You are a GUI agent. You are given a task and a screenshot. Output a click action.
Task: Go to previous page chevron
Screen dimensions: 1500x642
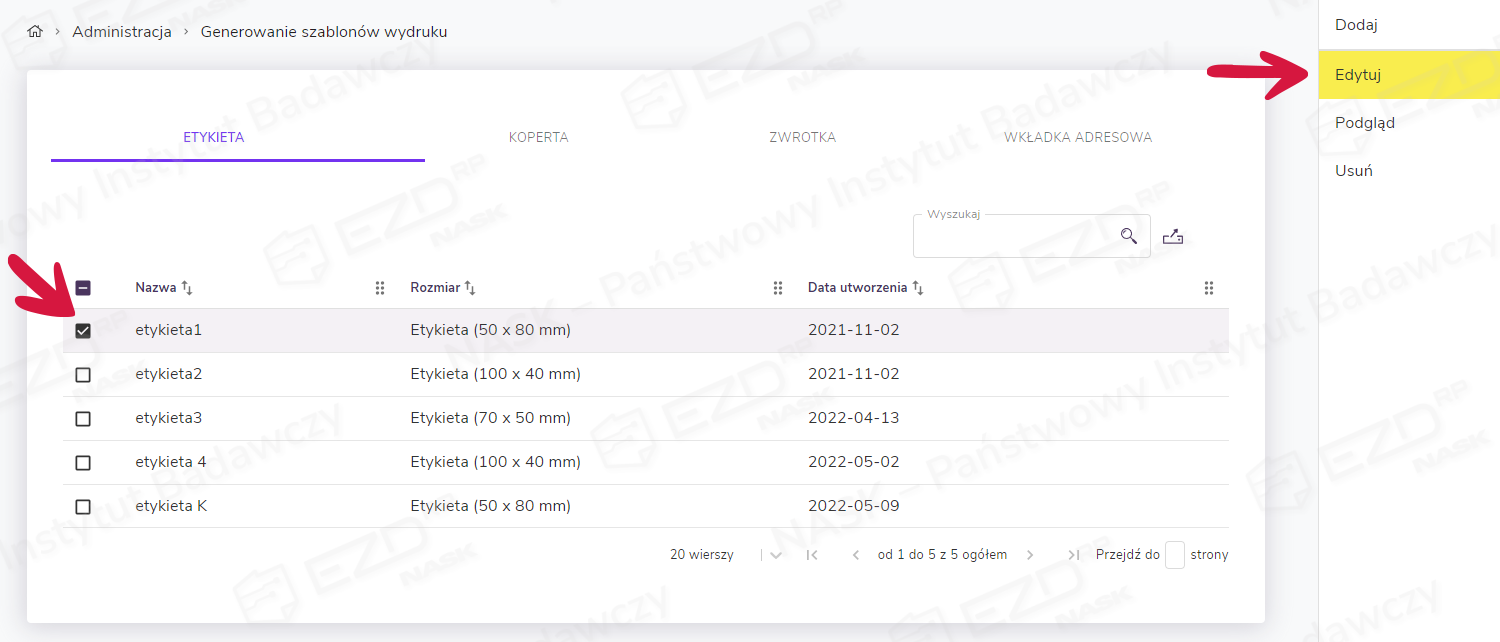tap(856, 555)
